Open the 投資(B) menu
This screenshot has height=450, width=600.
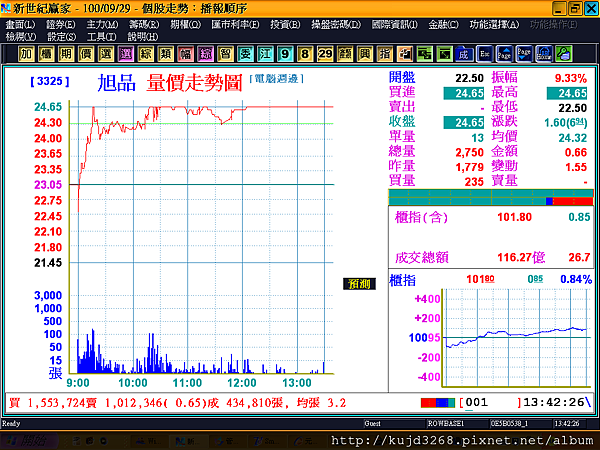pos(285,24)
